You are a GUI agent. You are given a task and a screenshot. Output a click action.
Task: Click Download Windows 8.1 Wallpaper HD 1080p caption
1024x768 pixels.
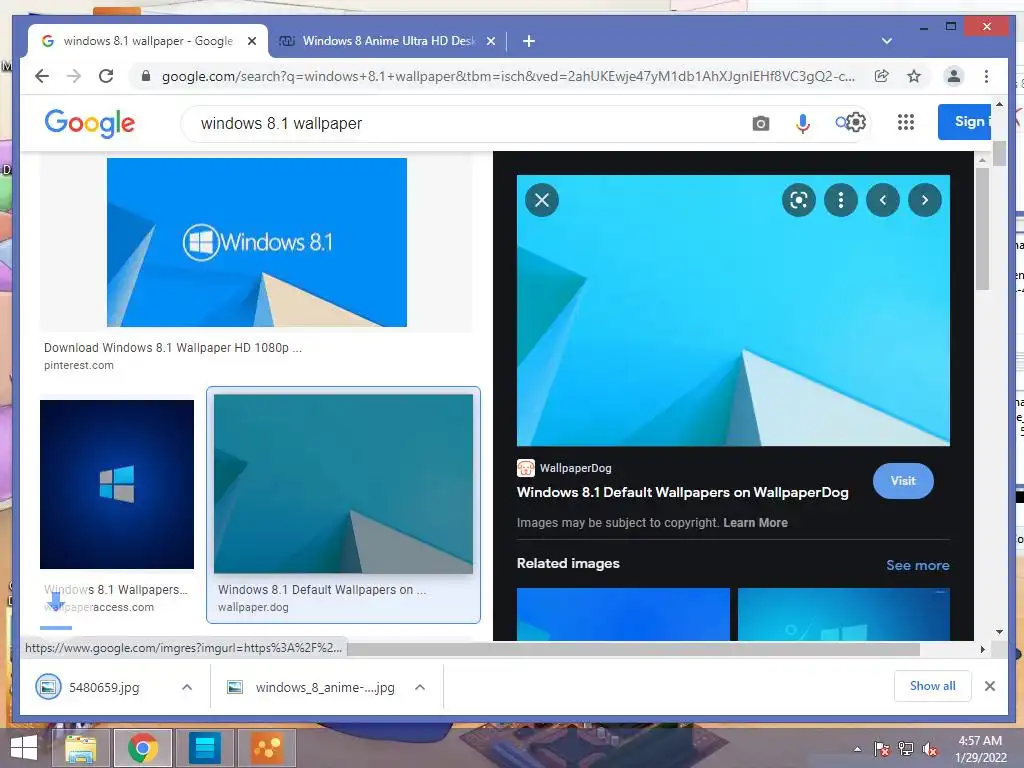pyautogui.click(x=172, y=347)
